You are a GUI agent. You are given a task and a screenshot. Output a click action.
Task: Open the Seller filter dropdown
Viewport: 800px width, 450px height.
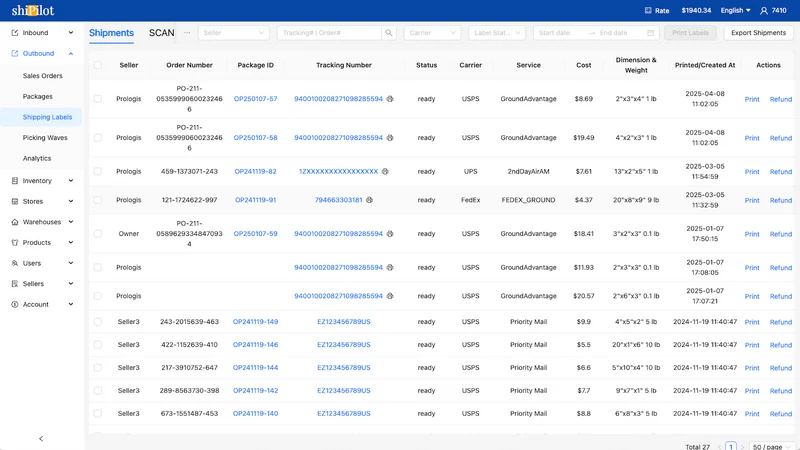point(234,33)
